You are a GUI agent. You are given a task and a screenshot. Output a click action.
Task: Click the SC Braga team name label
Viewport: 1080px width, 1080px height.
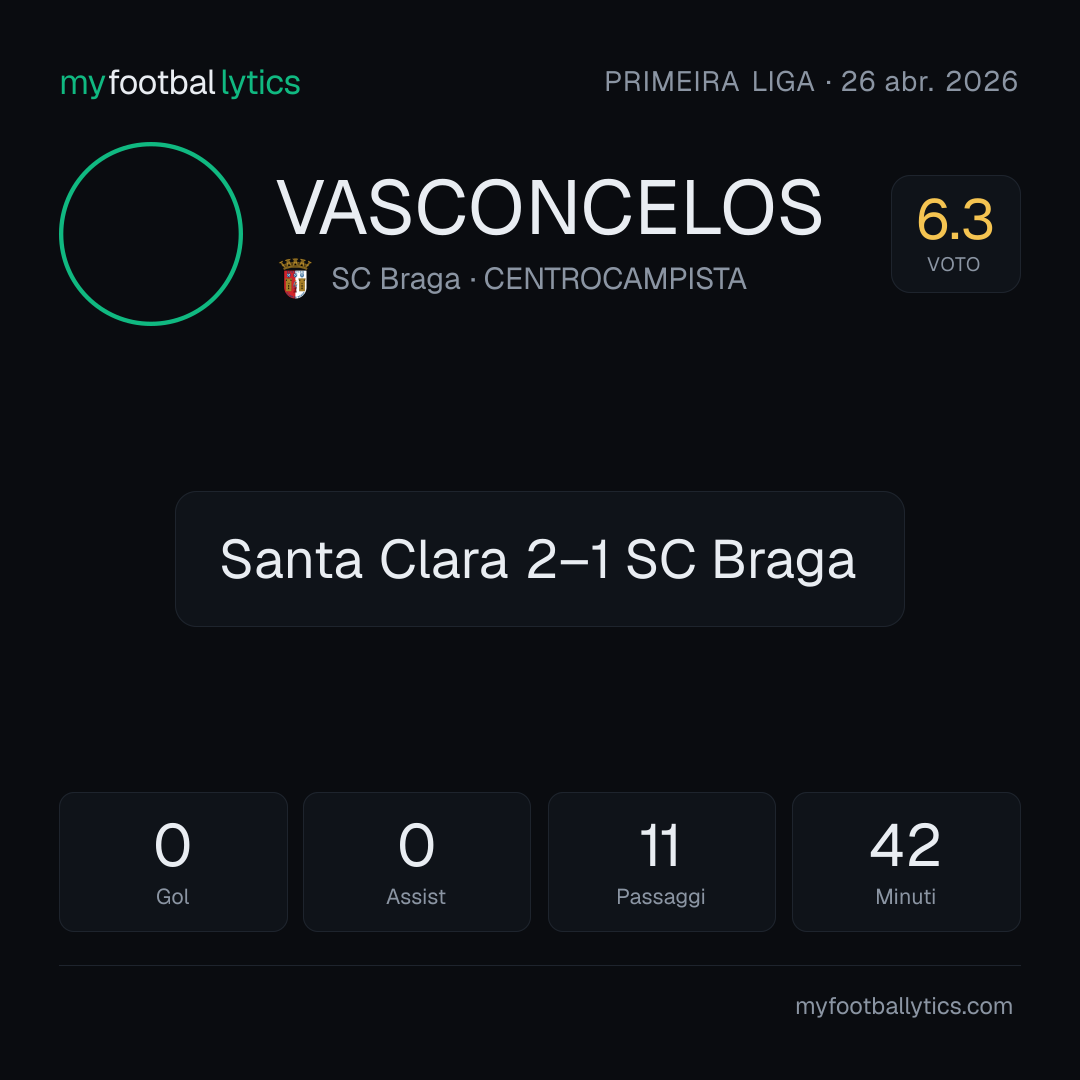[395, 279]
